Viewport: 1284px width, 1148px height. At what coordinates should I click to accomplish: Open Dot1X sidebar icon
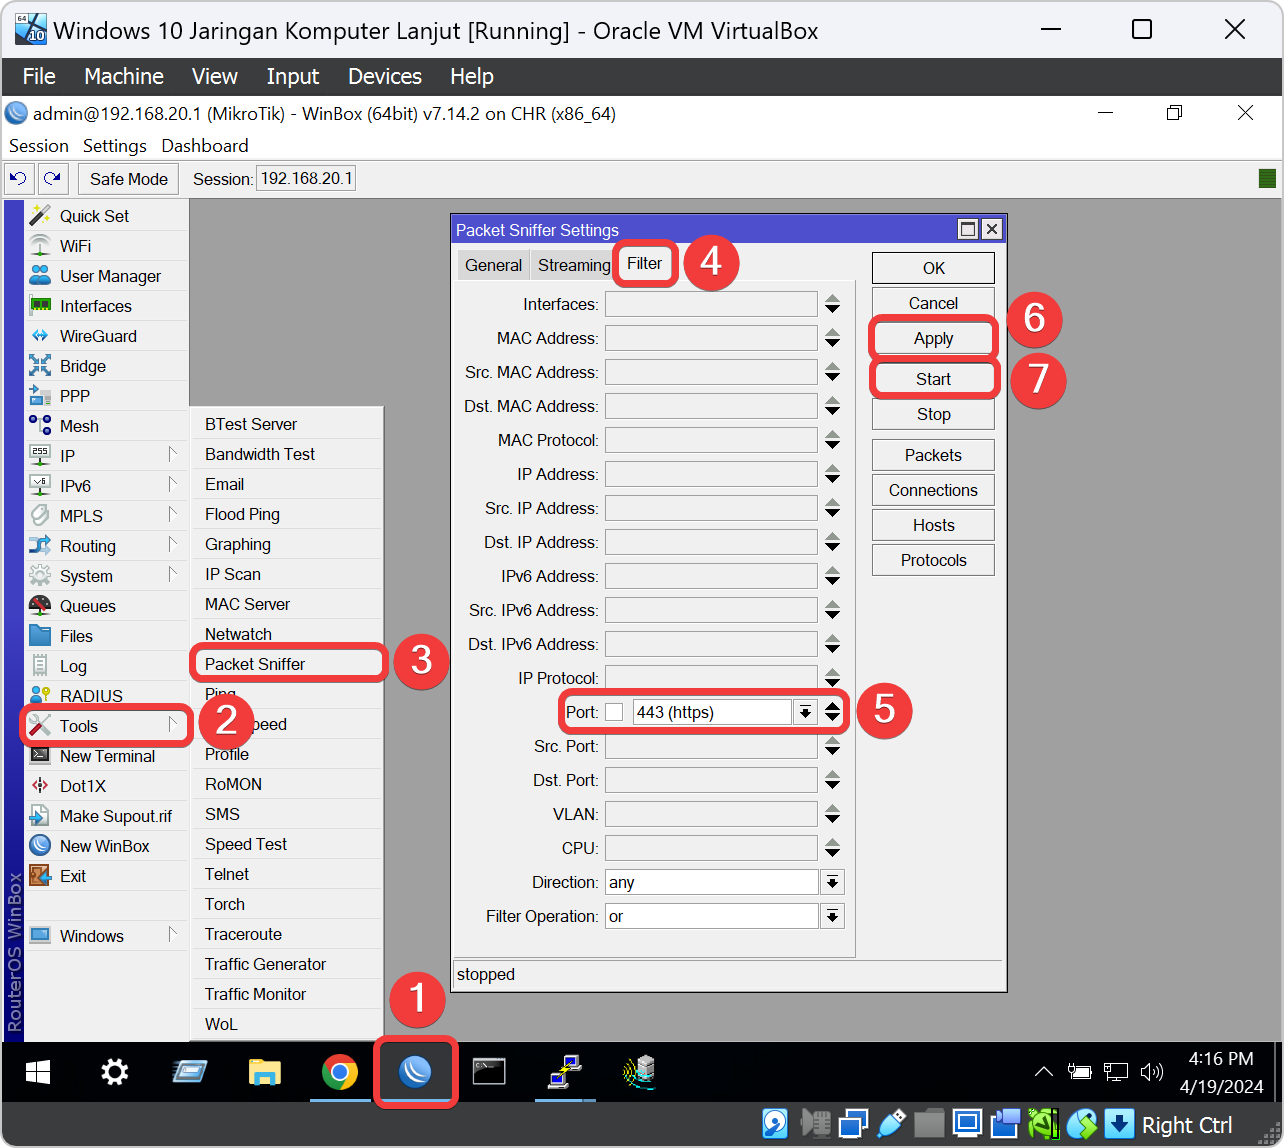coord(40,785)
